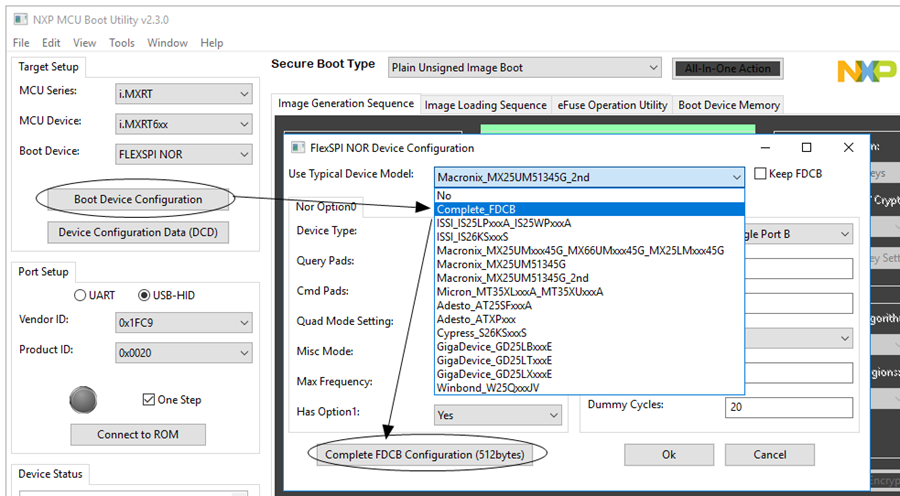This screenshot has height=496, width=900.
Task: Switch to Image Loading Sequence tab
Action: [x=486, y=105]
